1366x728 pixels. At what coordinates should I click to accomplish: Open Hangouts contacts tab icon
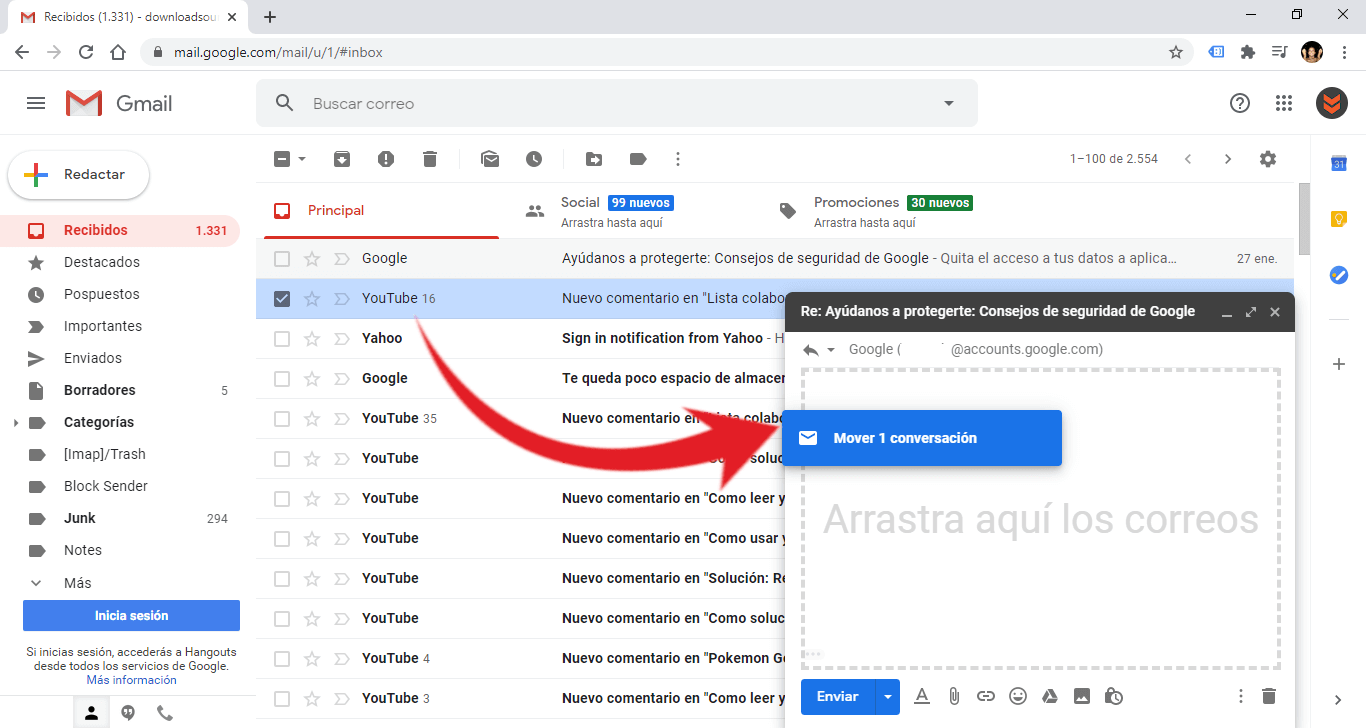pos(91,713)
